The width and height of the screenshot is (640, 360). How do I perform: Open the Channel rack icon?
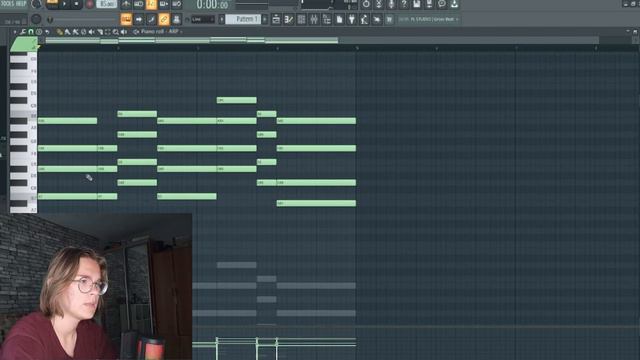[x=302, y=19]
